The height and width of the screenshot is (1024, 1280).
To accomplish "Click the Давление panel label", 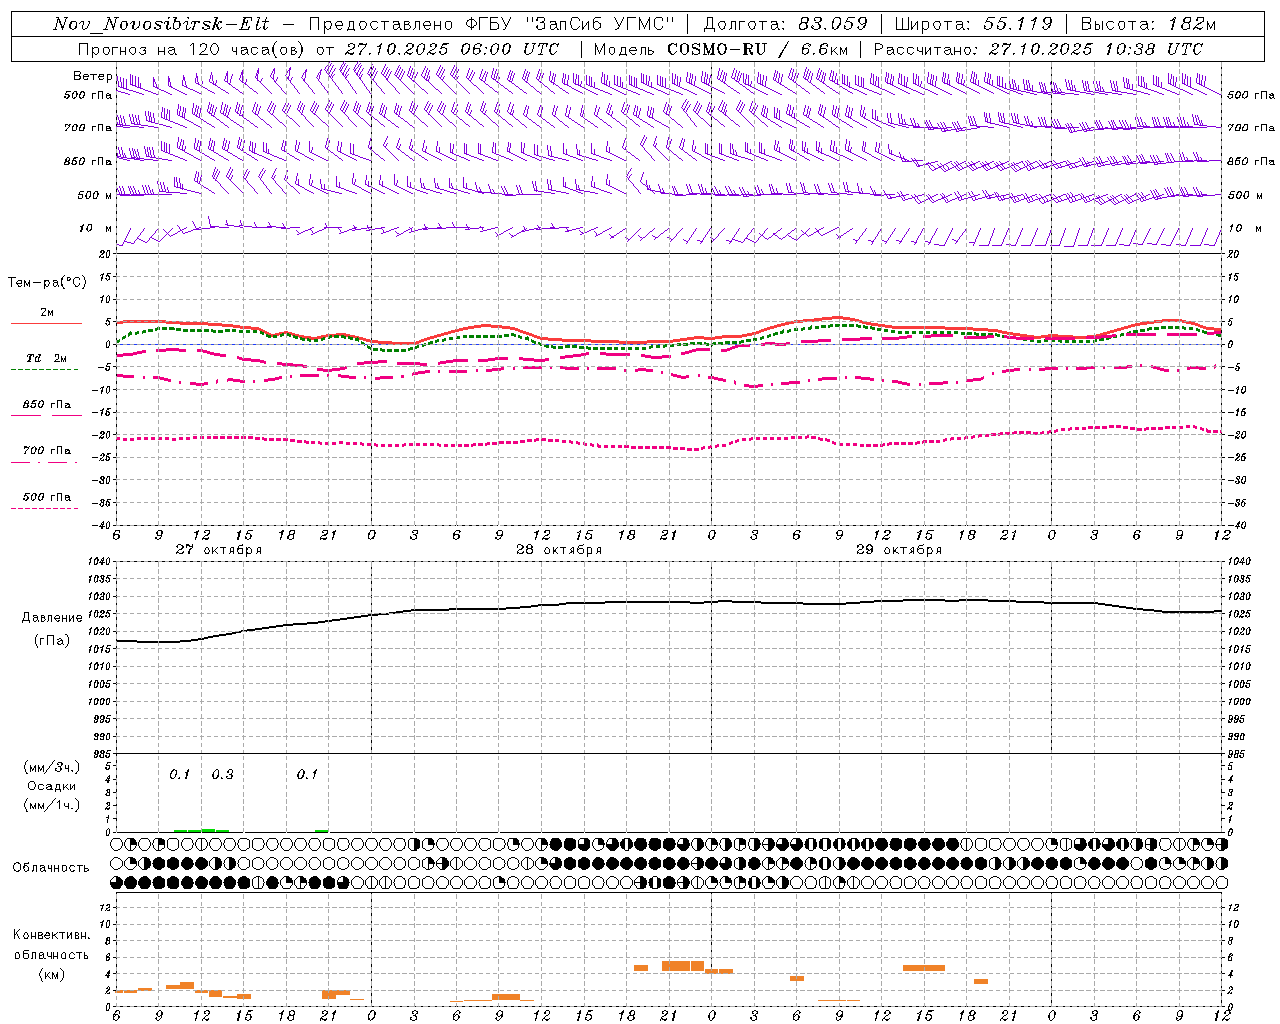I will point(52,618).
